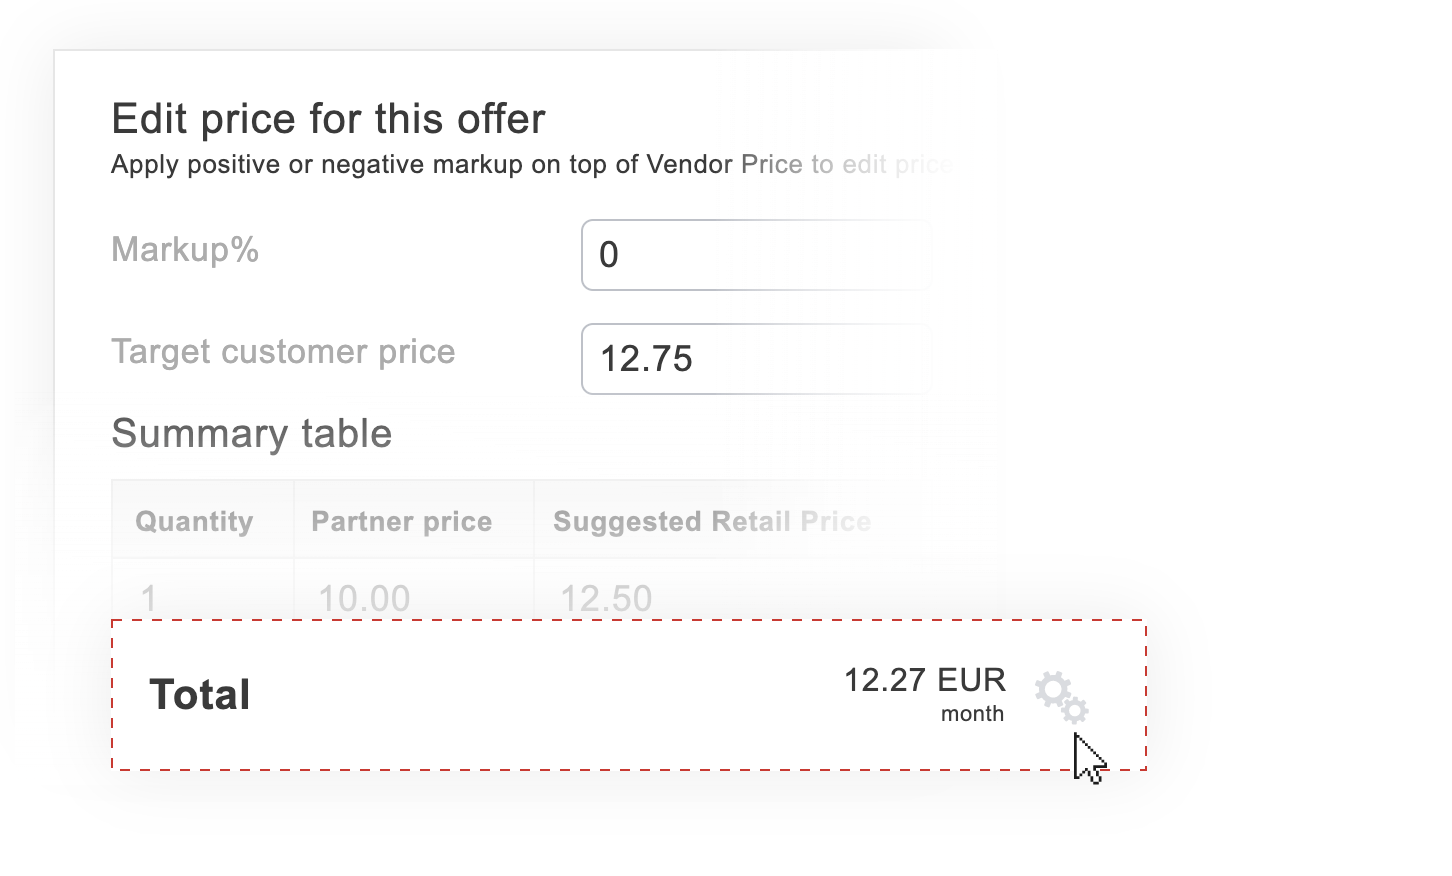Viewport: 1452px width, 876px height.
Task: Select the Partner price column header
Action: coord(401,520)
